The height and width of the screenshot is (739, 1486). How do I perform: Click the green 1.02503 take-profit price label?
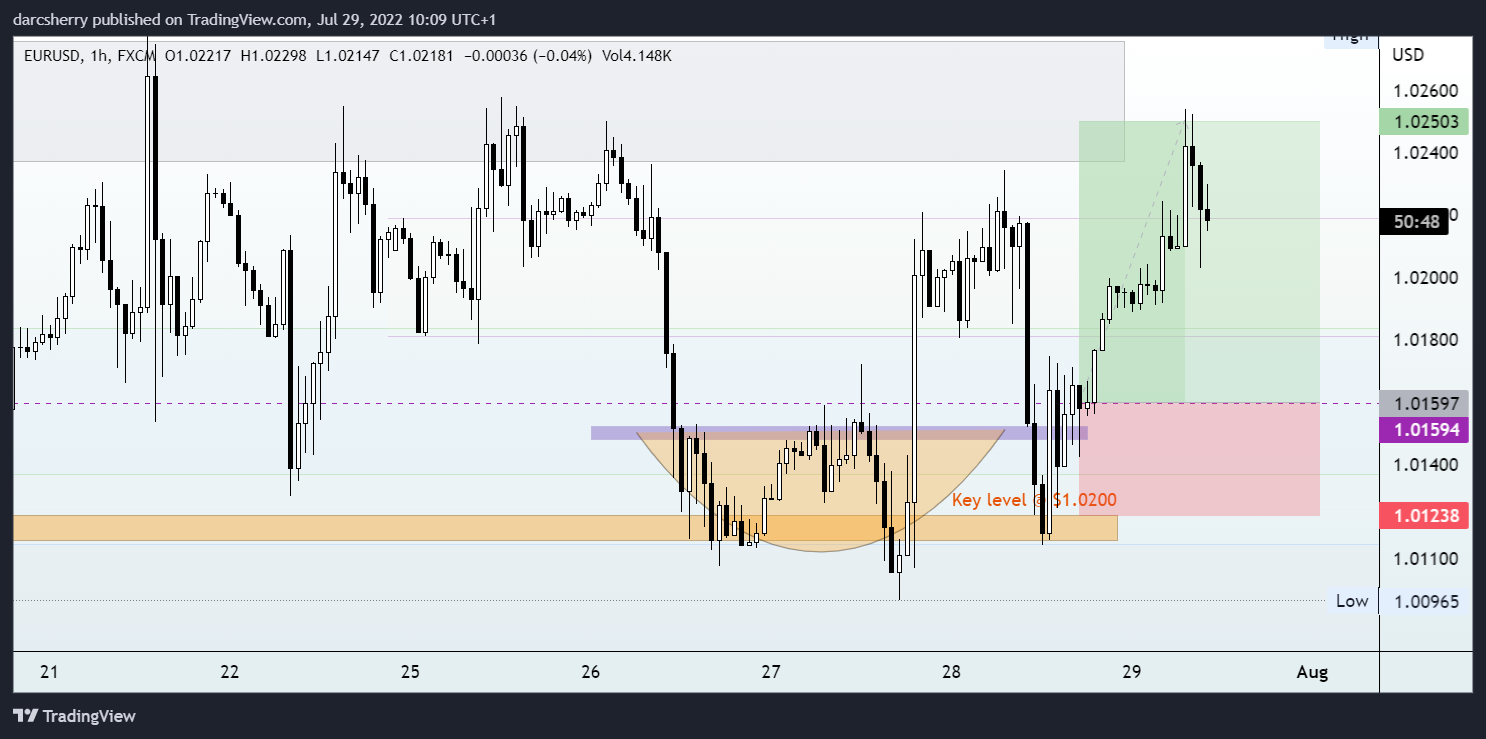pyautogui.click(x=1425, y=122)
